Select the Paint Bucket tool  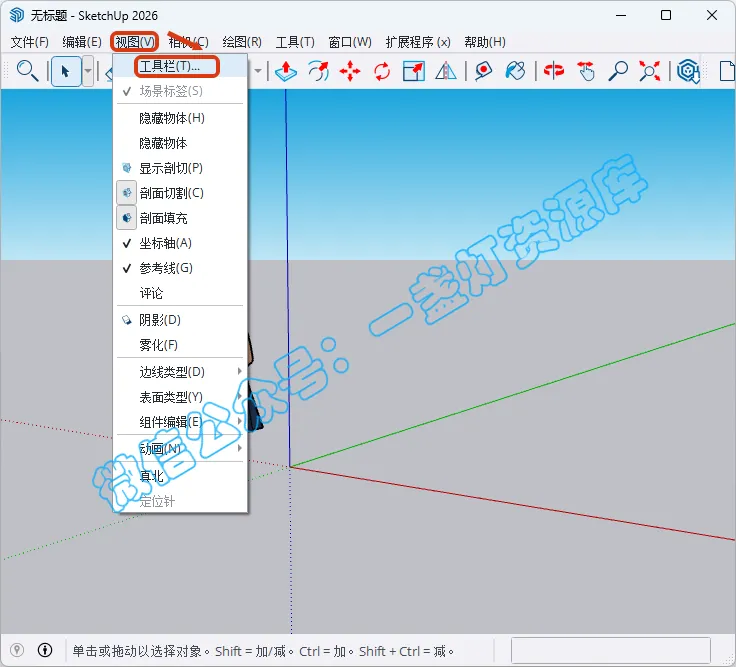[515, 71]
